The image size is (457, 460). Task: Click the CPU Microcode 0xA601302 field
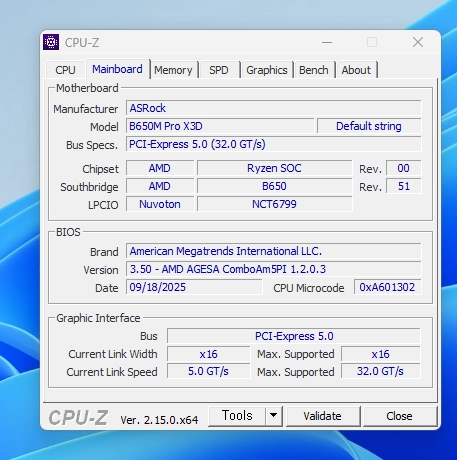point(387,287)
